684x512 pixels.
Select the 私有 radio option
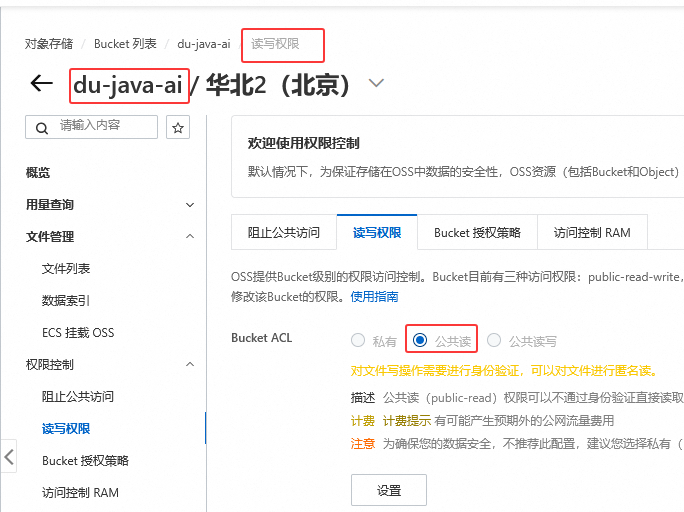(x=358, y=340)
